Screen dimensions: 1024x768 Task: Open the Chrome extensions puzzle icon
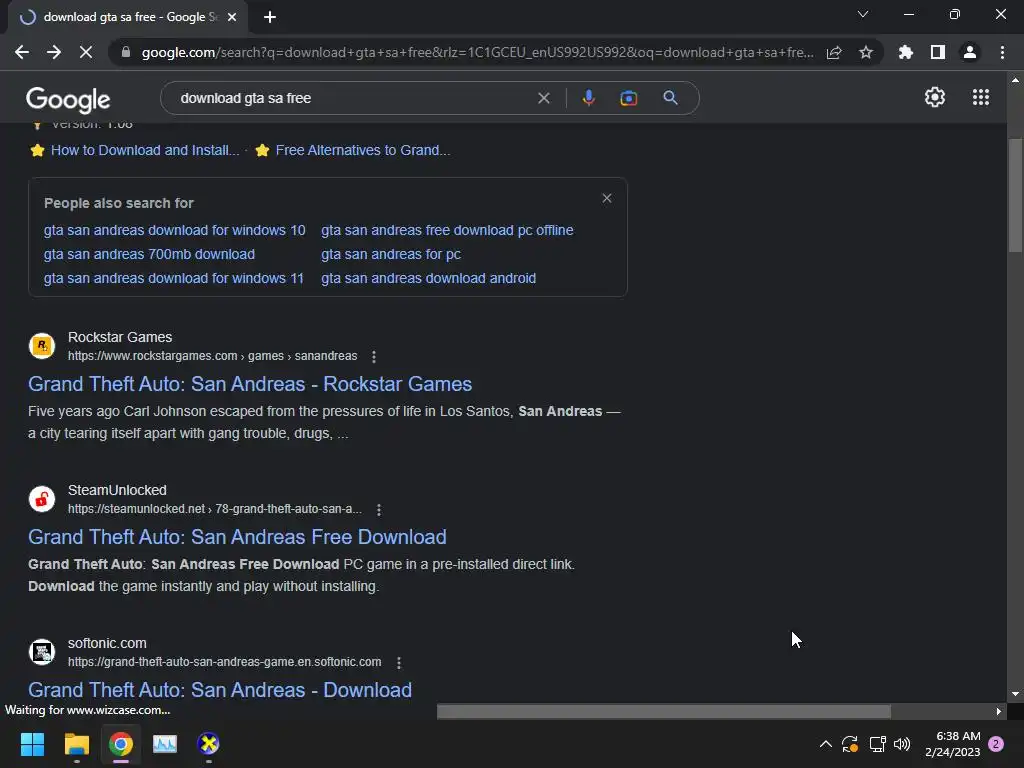[x=905, y=52]
